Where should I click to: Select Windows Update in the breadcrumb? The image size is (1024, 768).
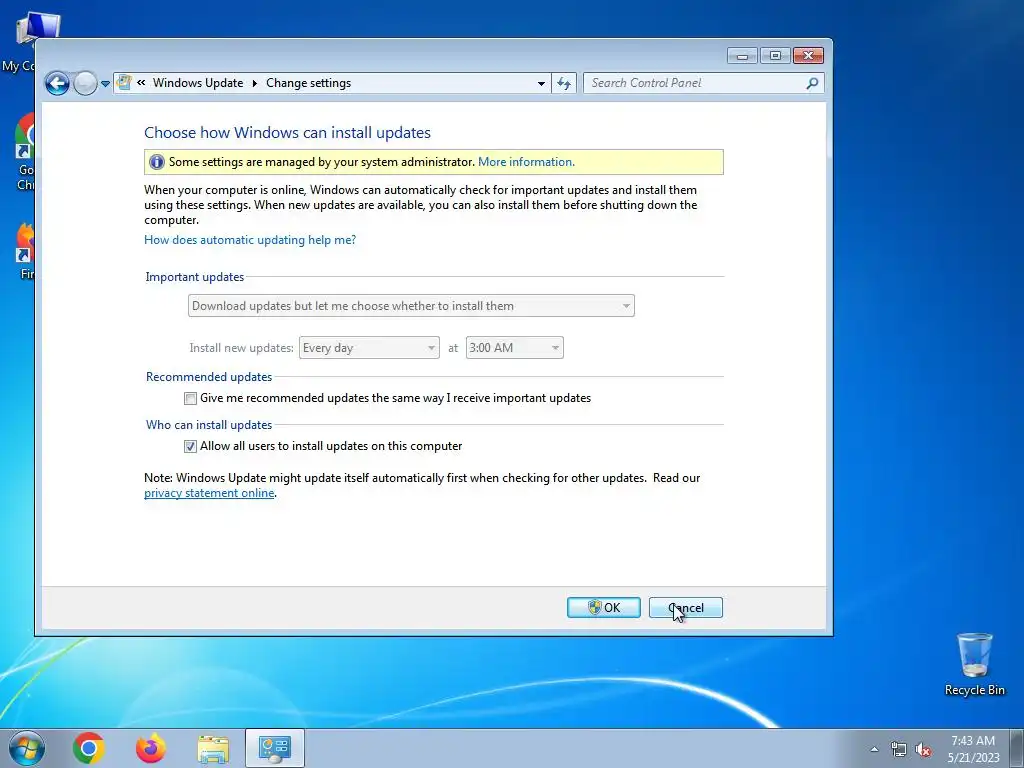198,83
